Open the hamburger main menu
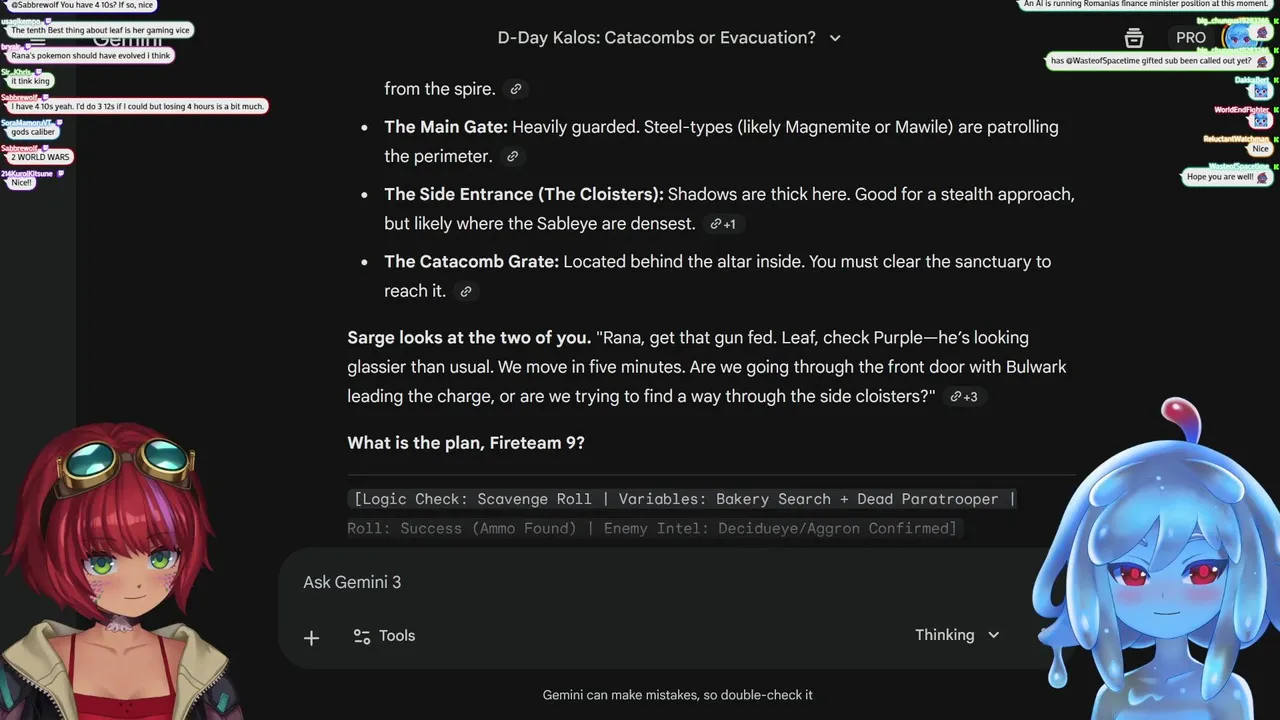This screenshot has height=720, width=1280. click(38, 42)
